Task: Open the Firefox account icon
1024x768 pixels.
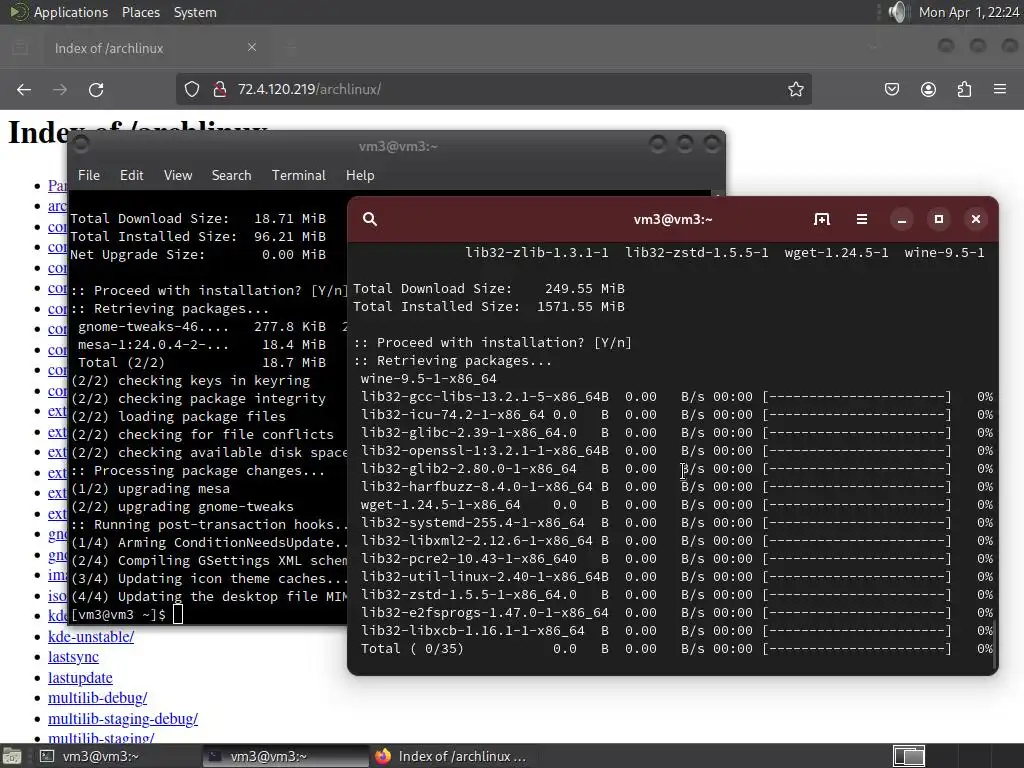Action: (x=928, y=89)
